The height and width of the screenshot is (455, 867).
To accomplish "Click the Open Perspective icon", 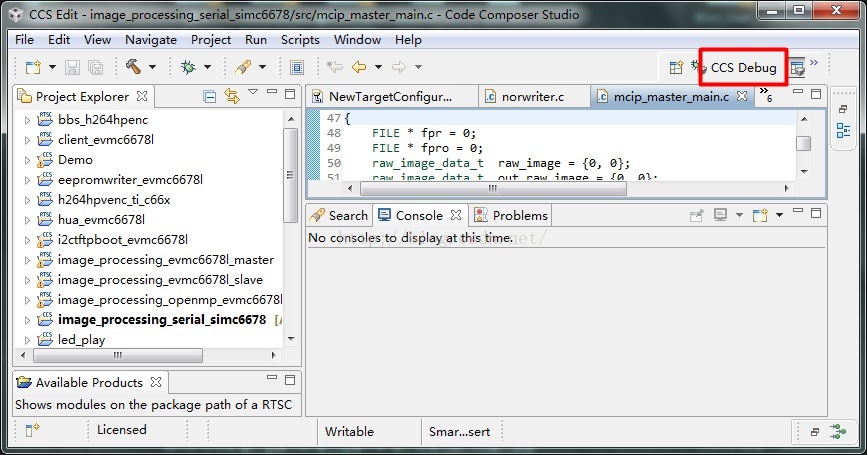I will tap(676, 67).
